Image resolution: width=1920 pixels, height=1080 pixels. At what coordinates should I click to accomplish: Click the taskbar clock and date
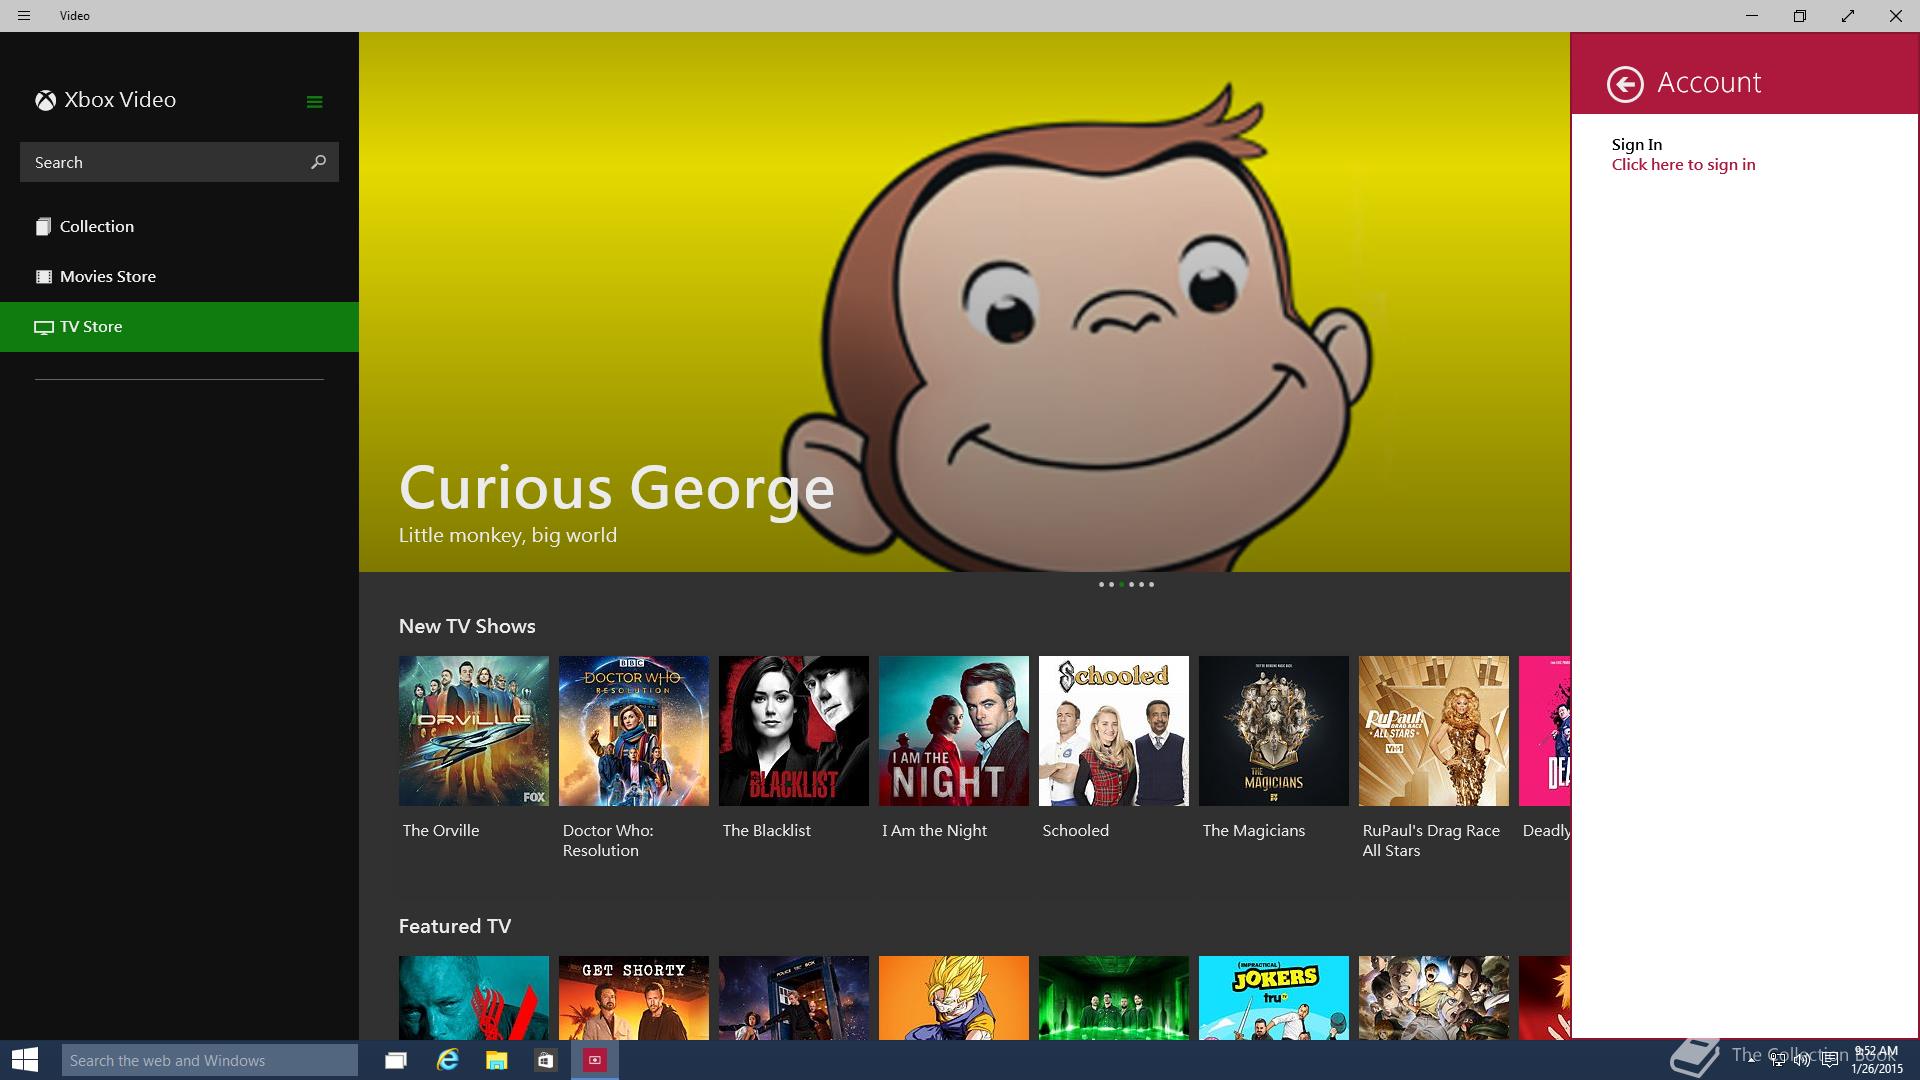point(1876,1060)
